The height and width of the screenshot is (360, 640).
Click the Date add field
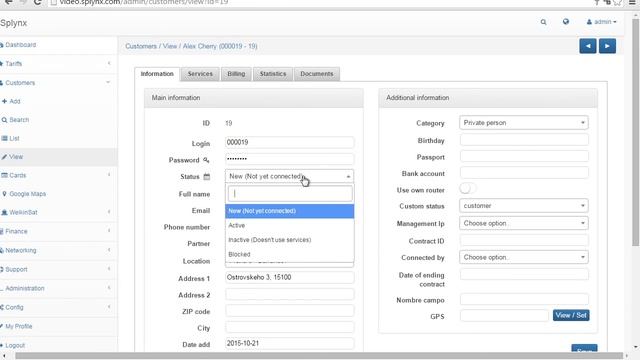tap(289, 343)
